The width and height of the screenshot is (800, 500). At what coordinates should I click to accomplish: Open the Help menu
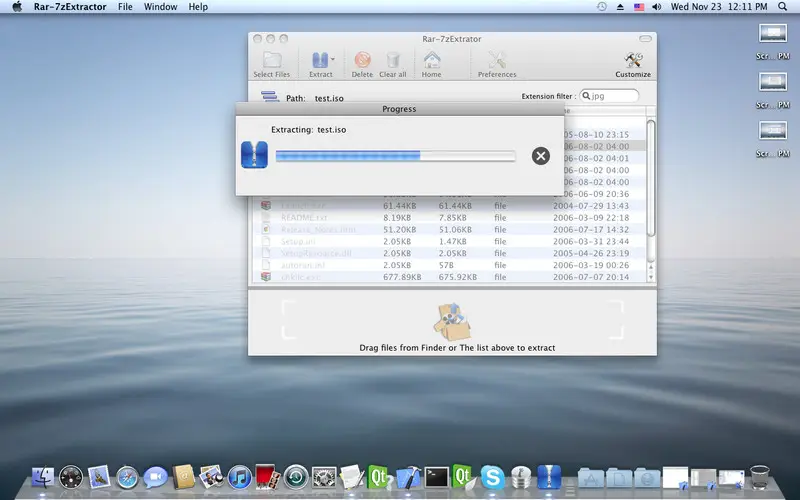[198, 7]
